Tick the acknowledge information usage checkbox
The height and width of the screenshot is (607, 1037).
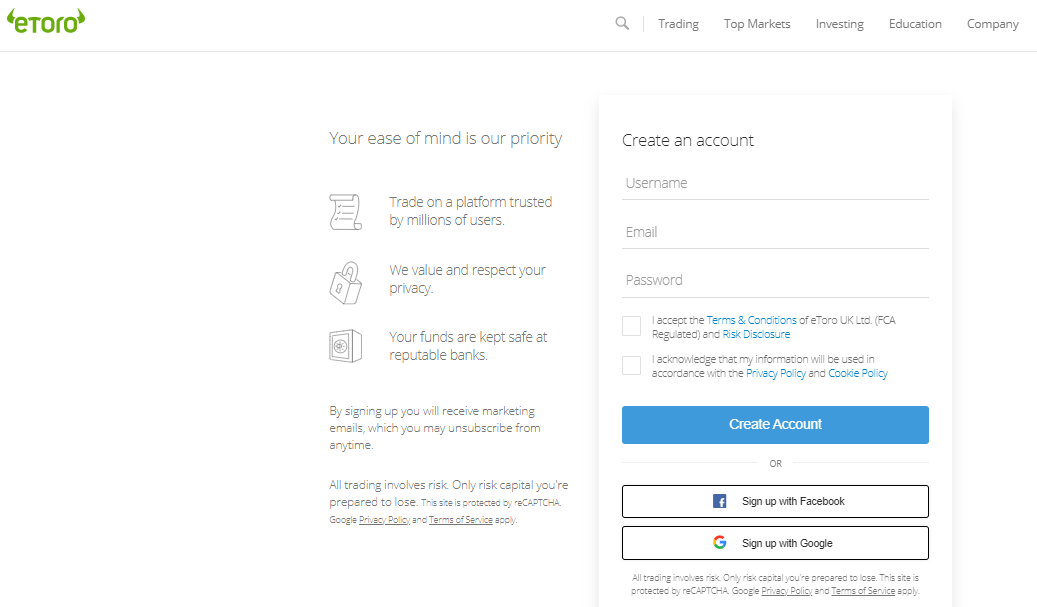632,365
